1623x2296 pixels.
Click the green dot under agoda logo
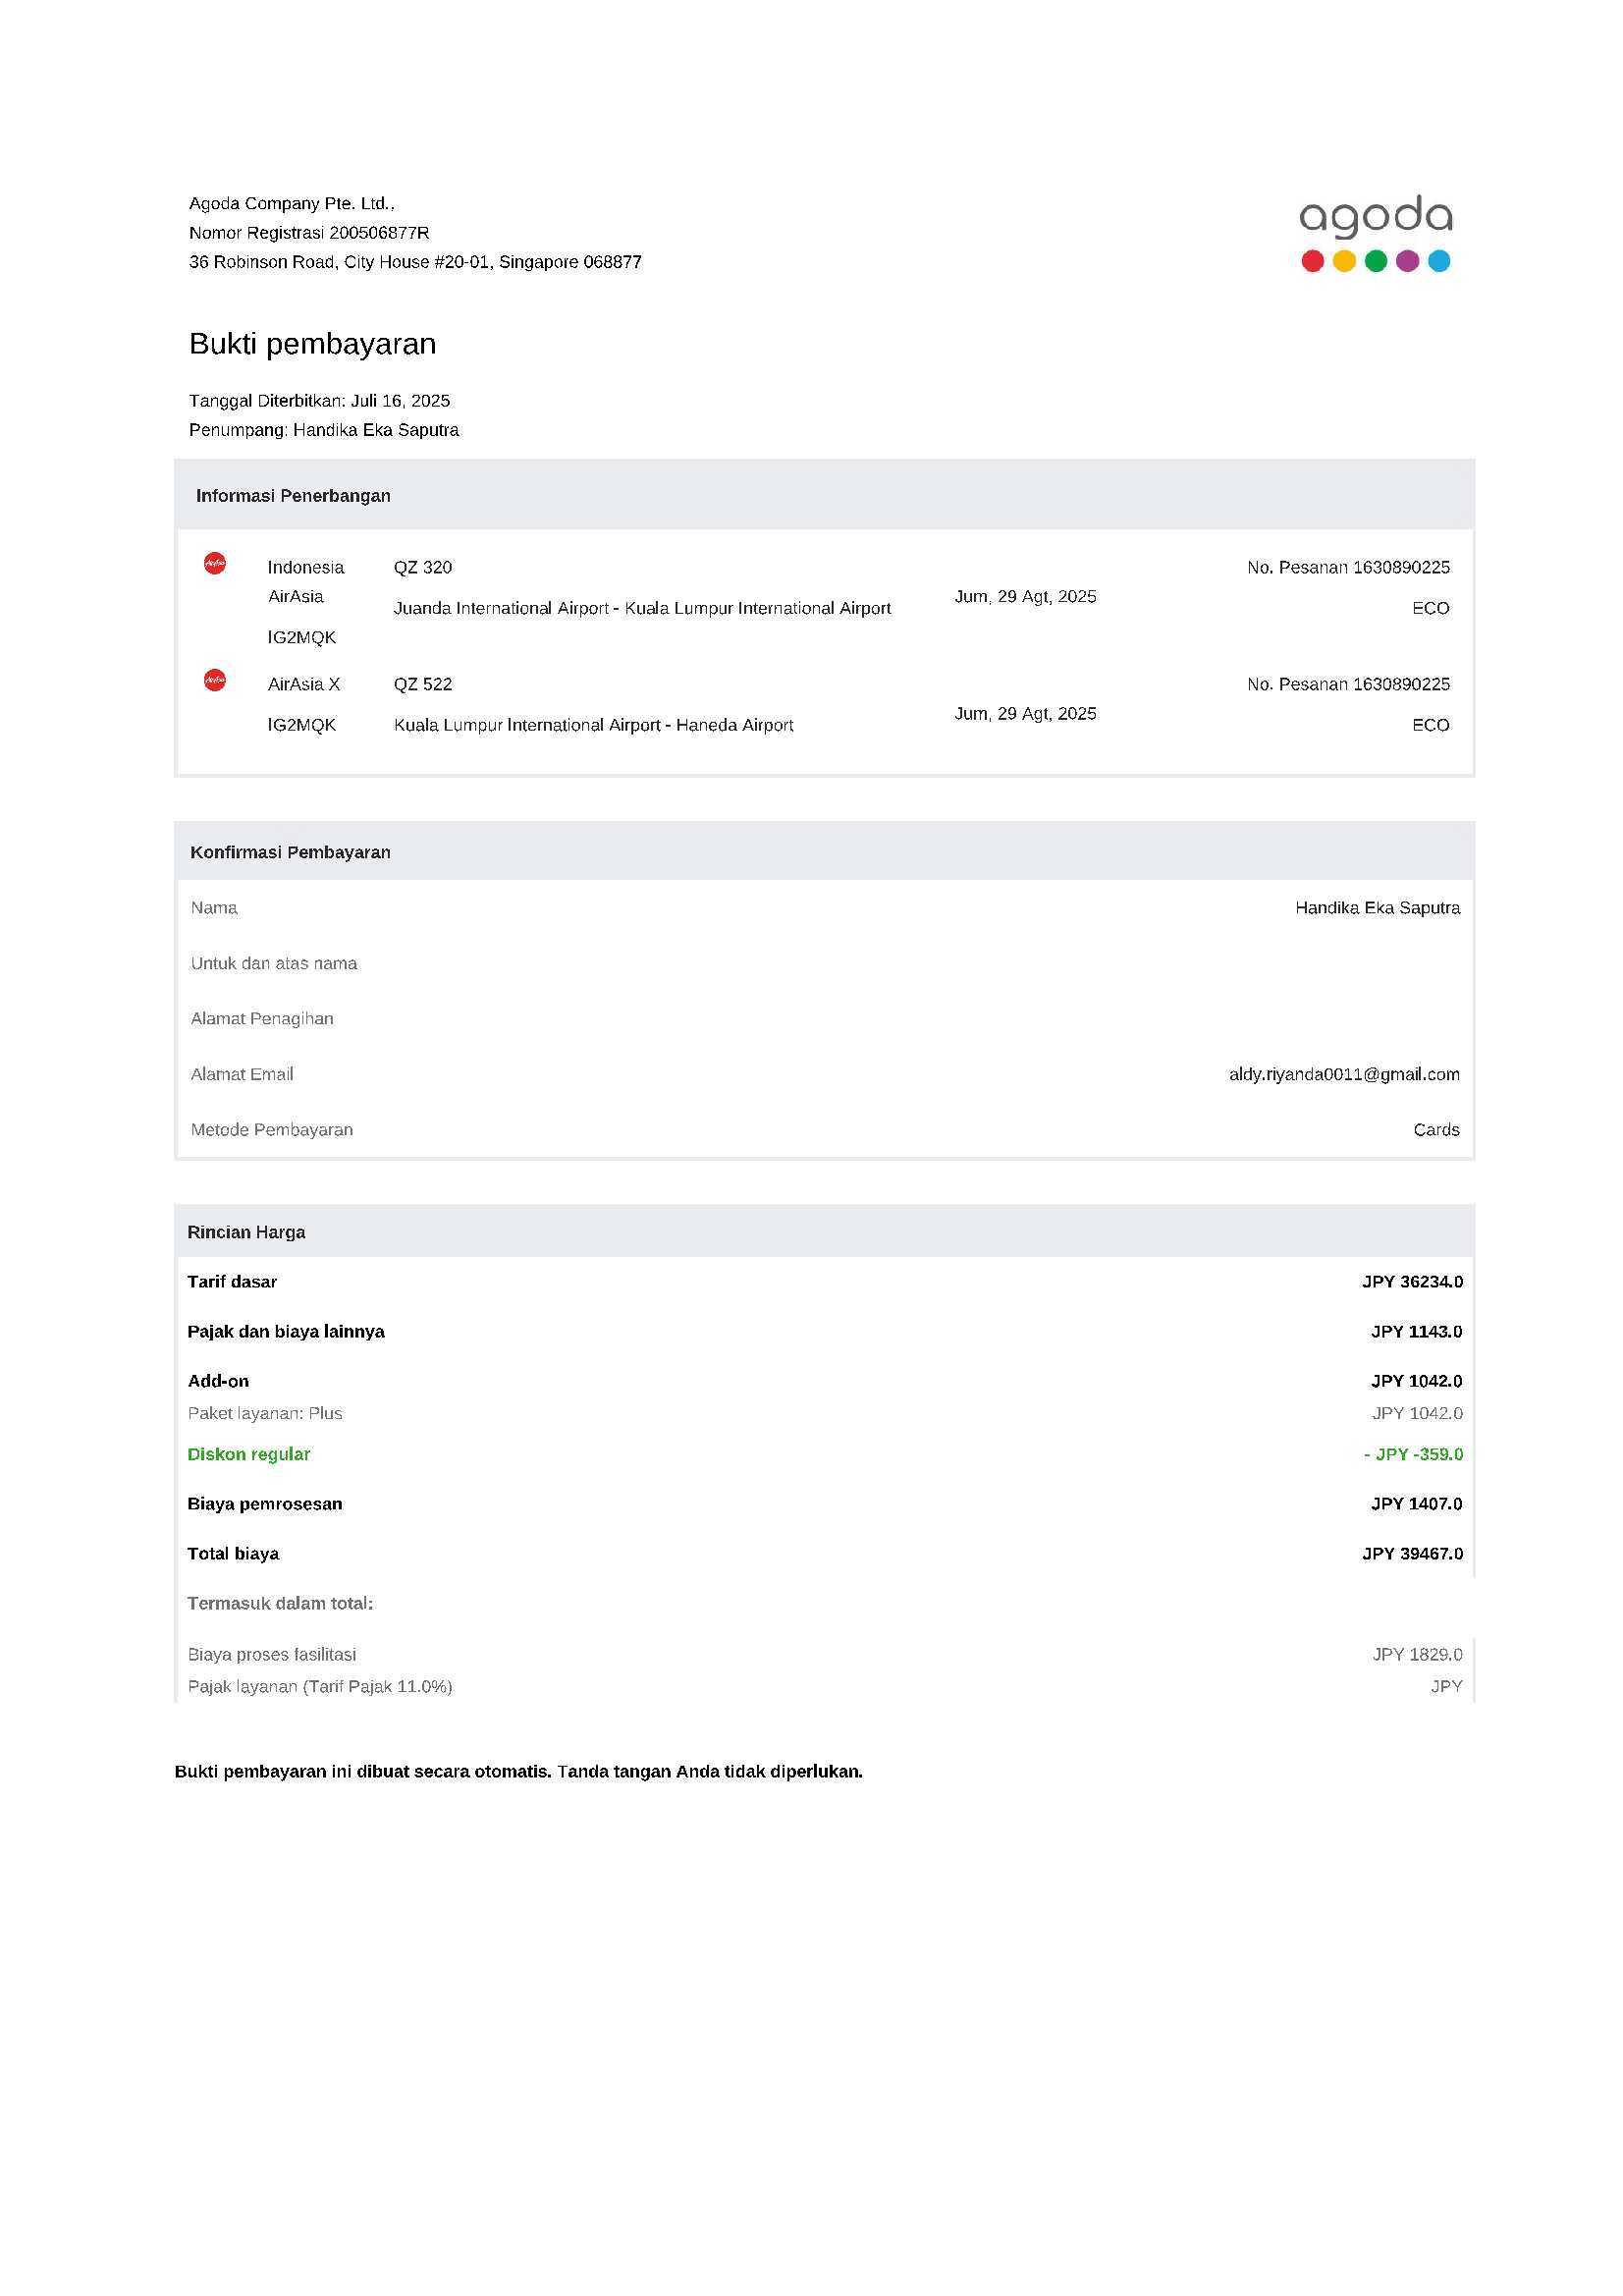1376,261
